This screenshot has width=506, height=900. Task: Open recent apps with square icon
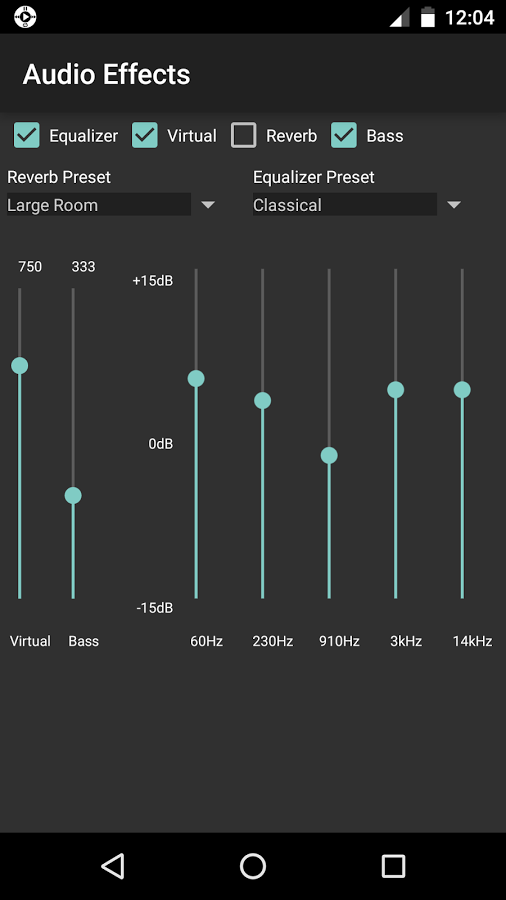tap(393, 866)
